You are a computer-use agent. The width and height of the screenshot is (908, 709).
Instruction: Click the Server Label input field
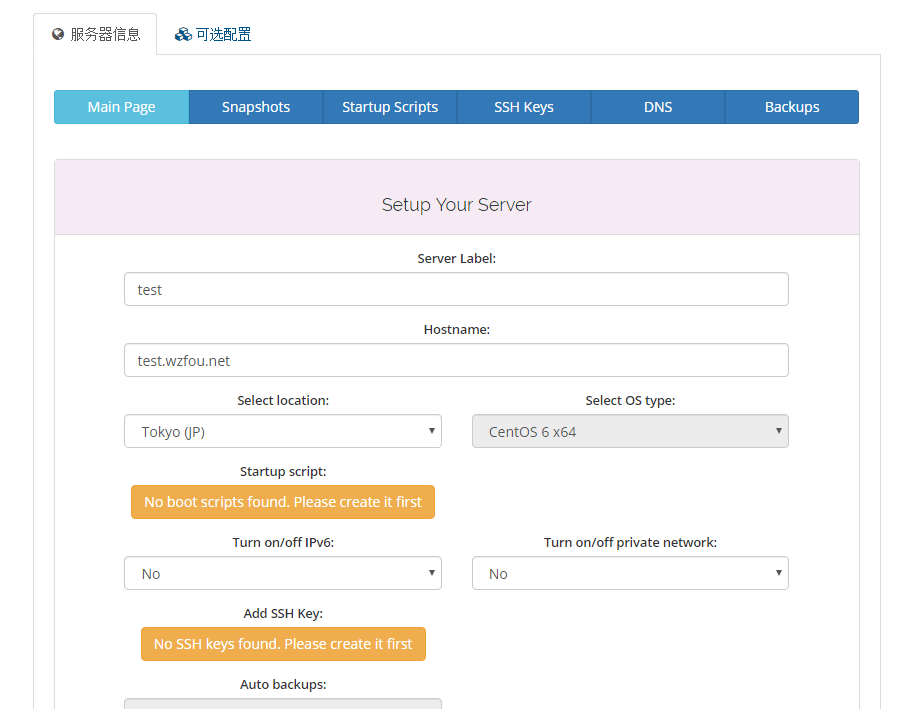[456, 289]
